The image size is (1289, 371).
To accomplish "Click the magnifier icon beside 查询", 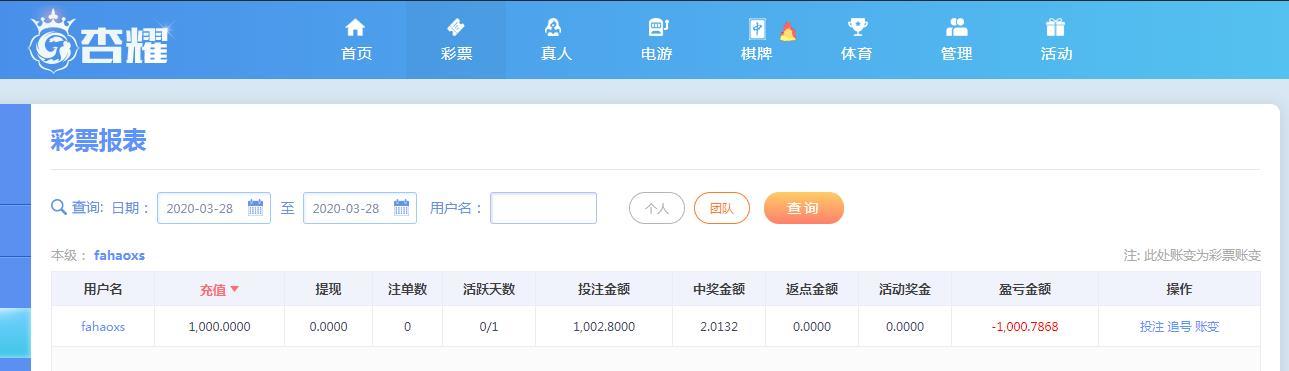I will (59, 207).
